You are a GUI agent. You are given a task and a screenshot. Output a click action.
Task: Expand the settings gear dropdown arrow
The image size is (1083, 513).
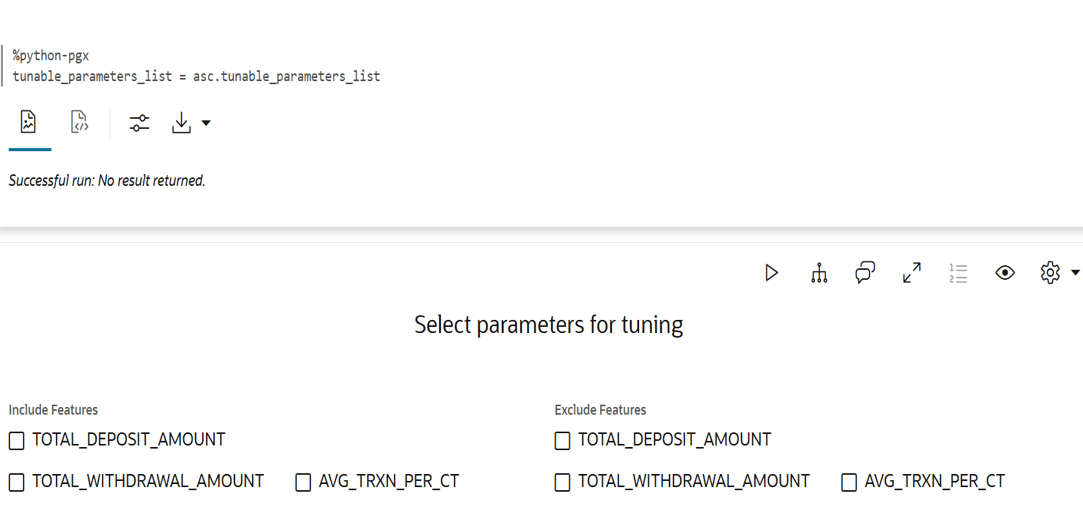pyautogui.click(x=1075, y=273)
